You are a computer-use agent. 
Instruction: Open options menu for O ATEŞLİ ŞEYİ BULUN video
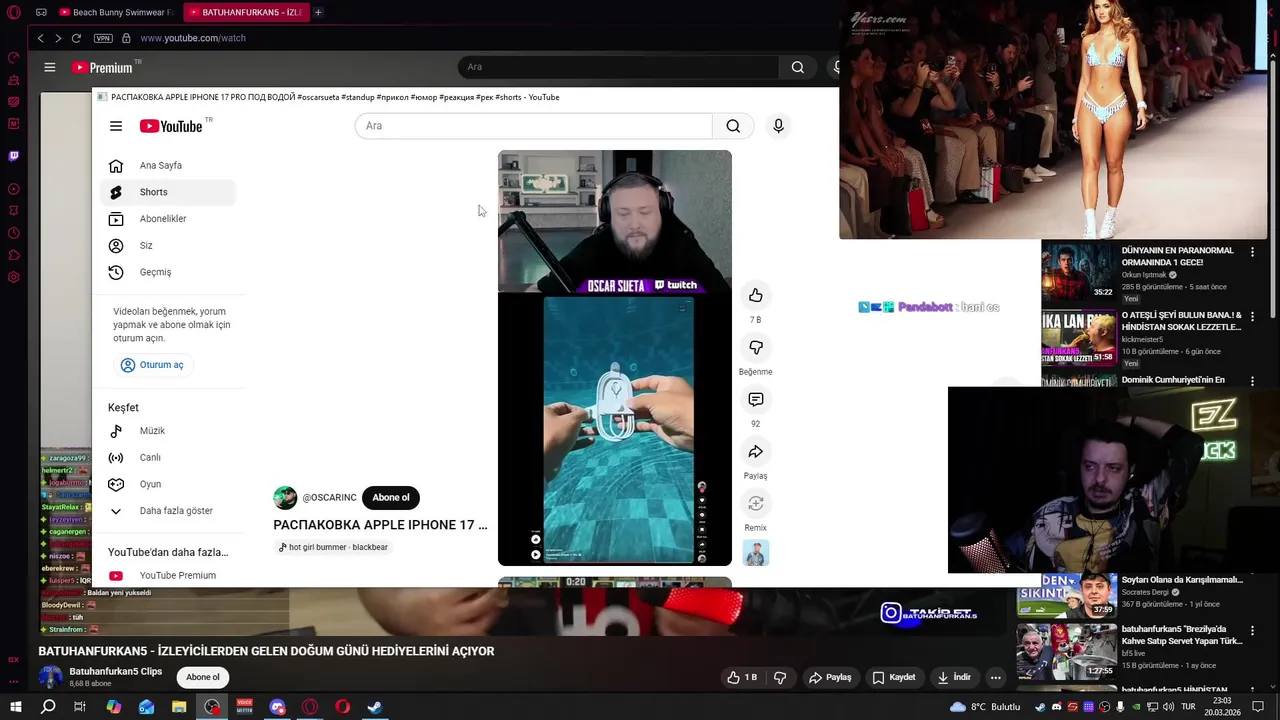pyautogui.click(x=1252, y=317)
